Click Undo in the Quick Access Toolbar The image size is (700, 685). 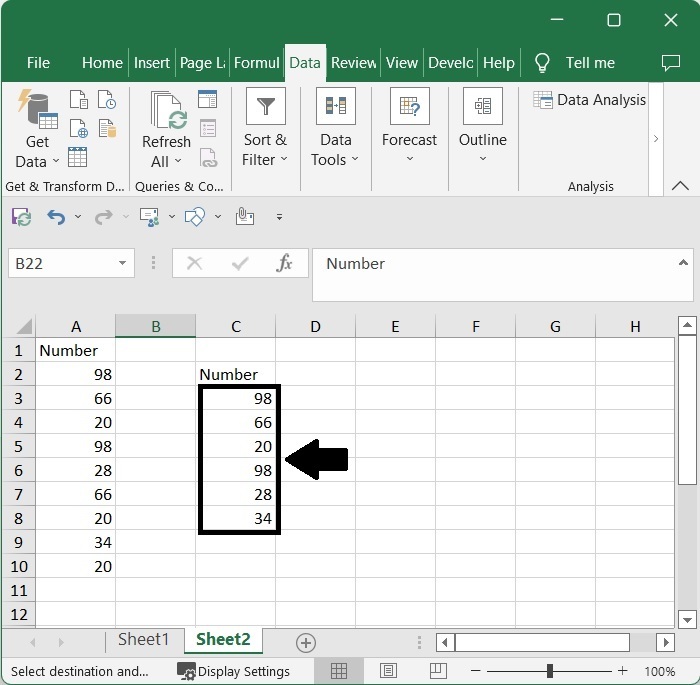click(x=56, y=216)
